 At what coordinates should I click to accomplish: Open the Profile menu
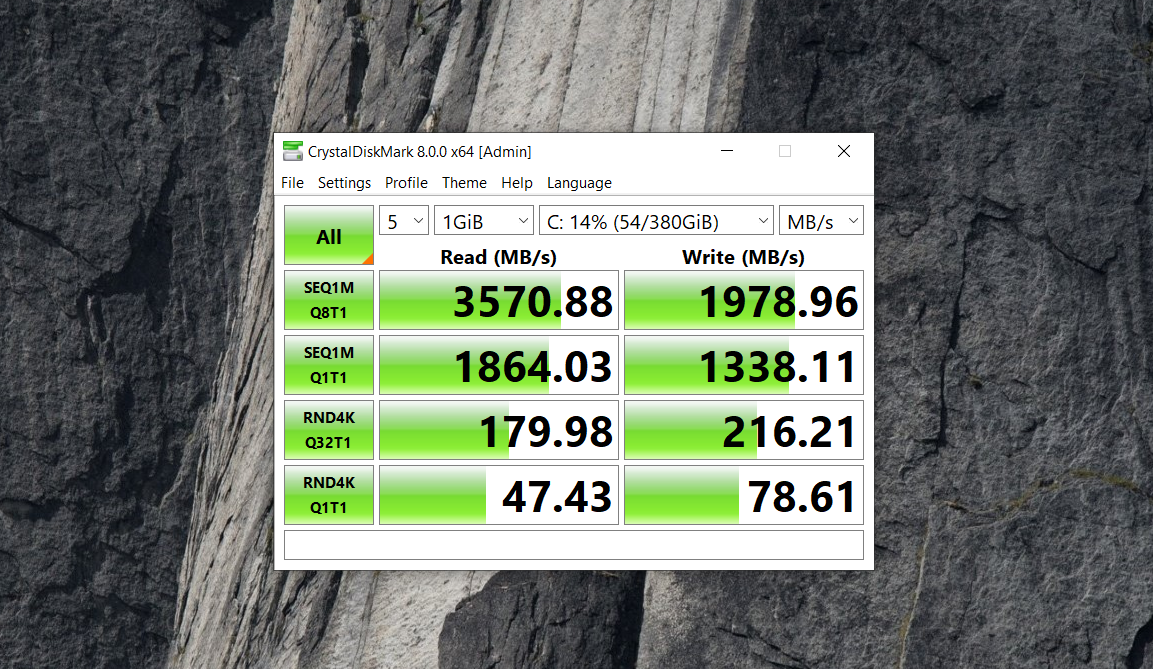[x=406, y=183]
